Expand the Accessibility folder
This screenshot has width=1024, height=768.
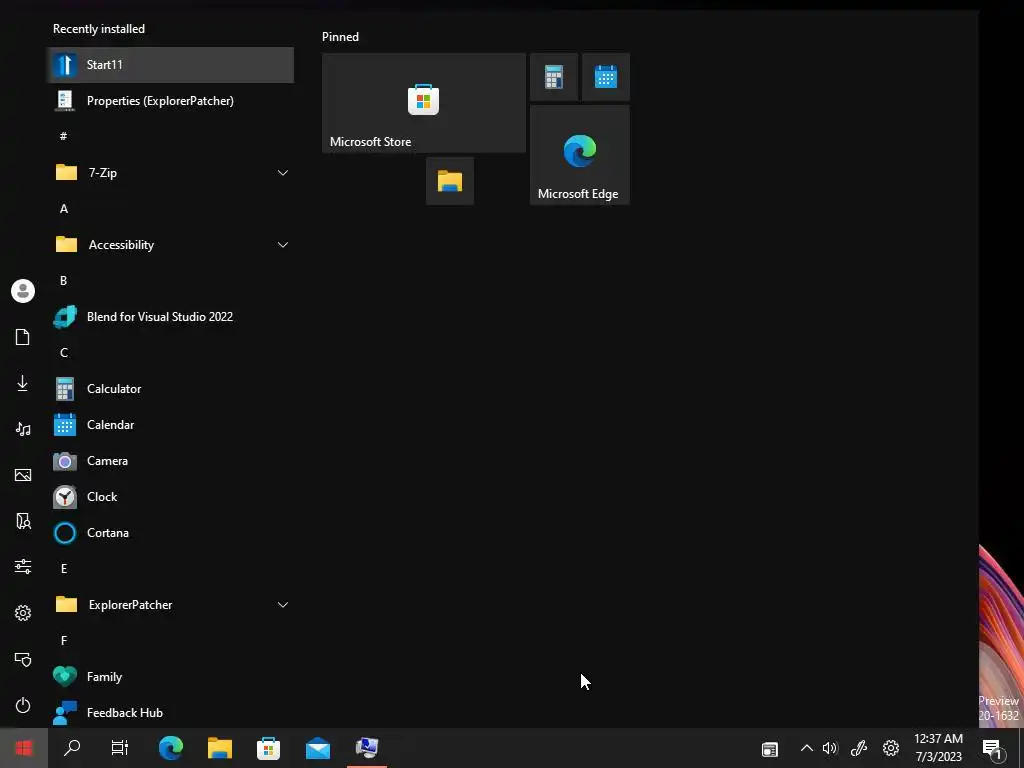pyautogui.click(x=170, y=245)
